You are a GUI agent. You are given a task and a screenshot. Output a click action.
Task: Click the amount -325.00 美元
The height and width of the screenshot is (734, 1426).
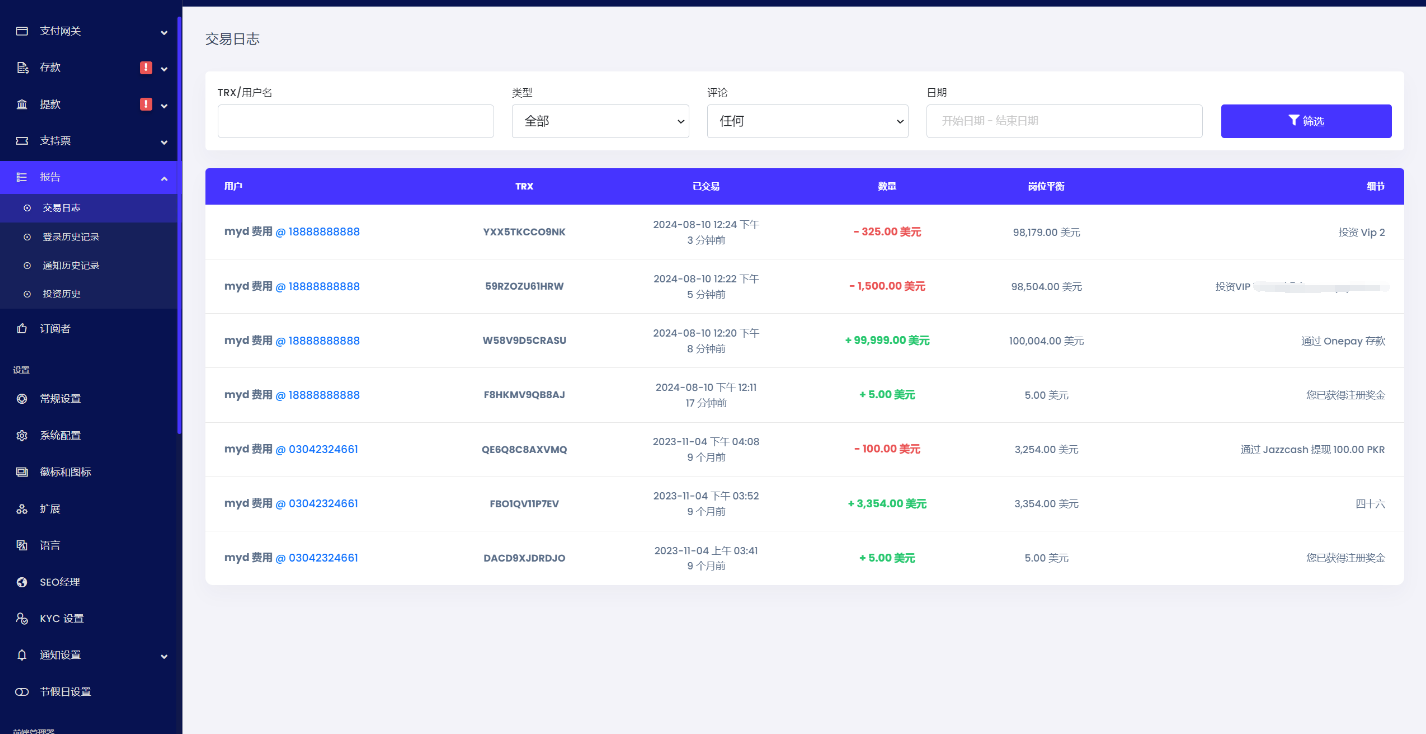(887, 232)
